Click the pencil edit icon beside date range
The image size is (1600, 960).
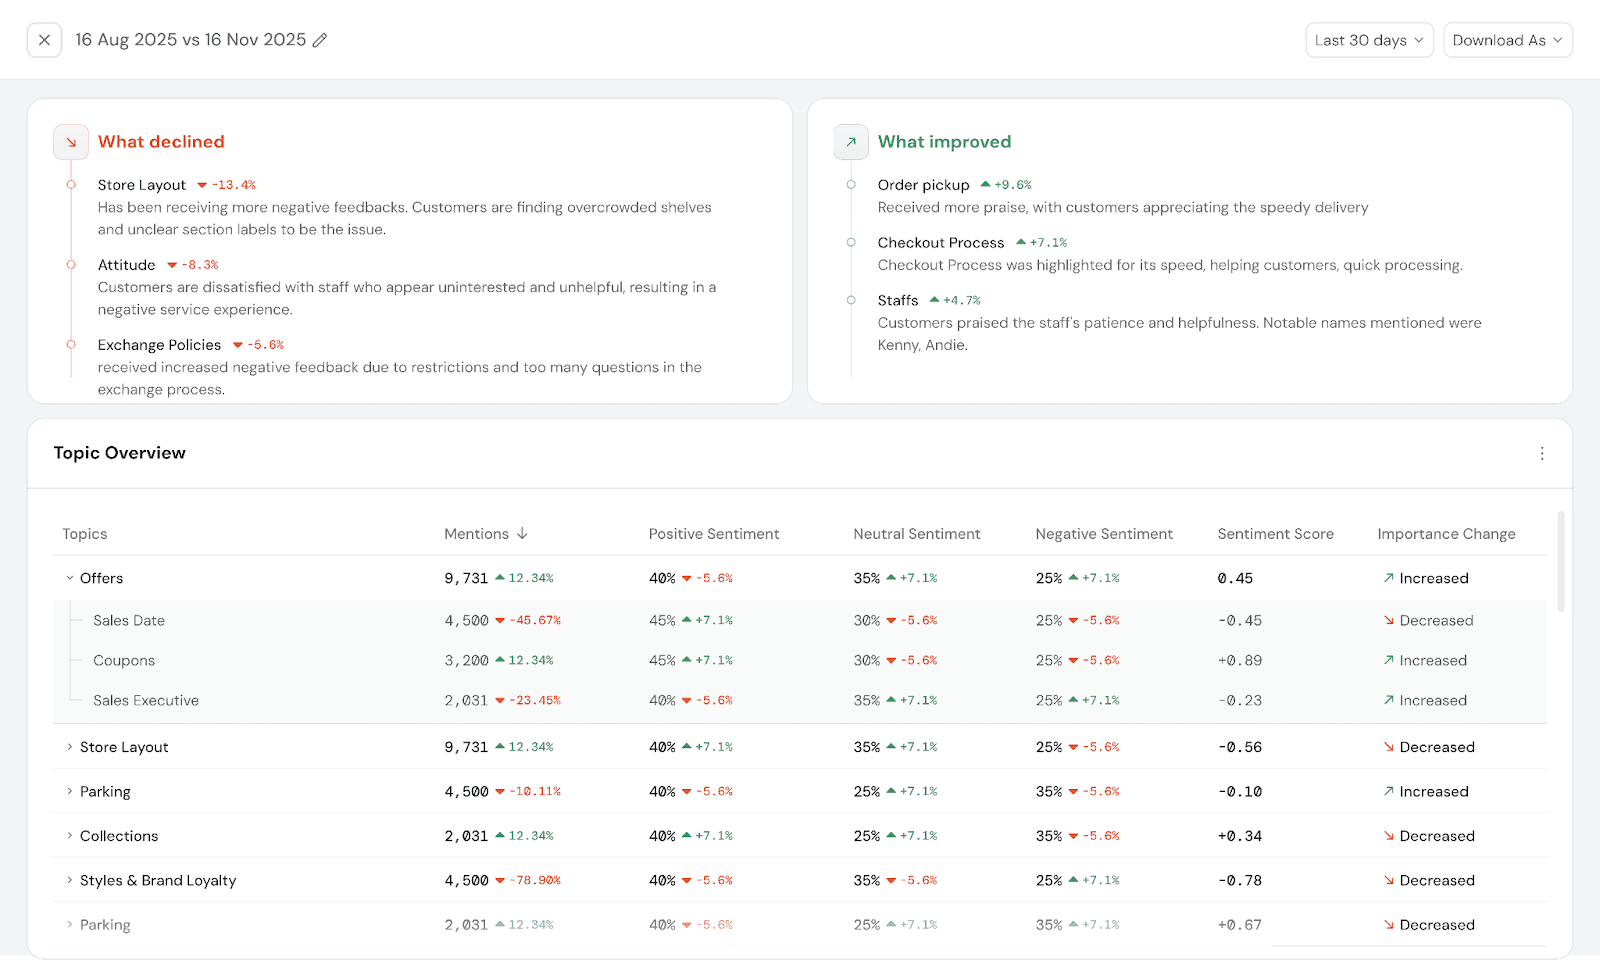(x=320, y=40)
